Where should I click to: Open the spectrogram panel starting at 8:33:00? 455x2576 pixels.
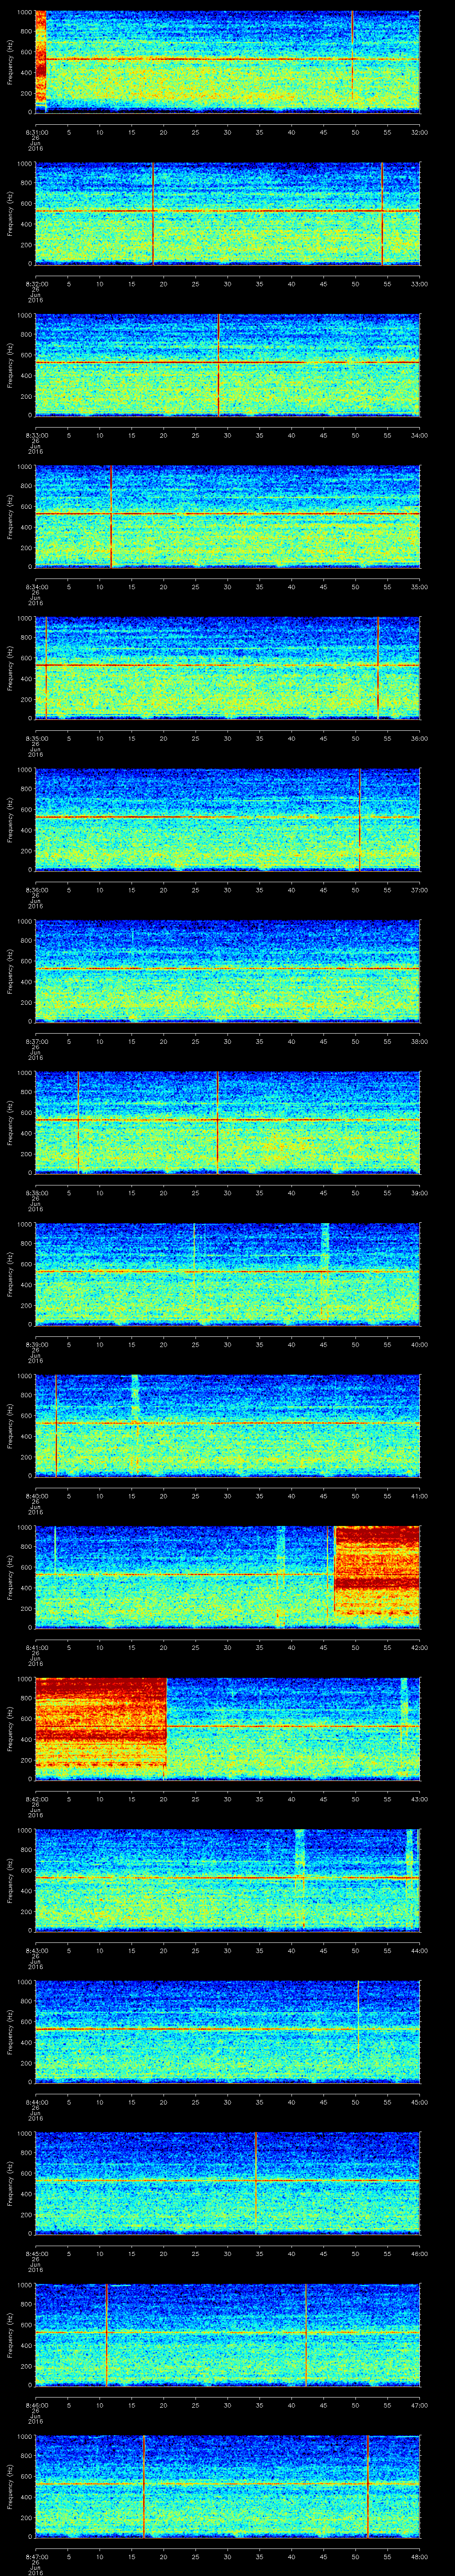pos(227,365)
